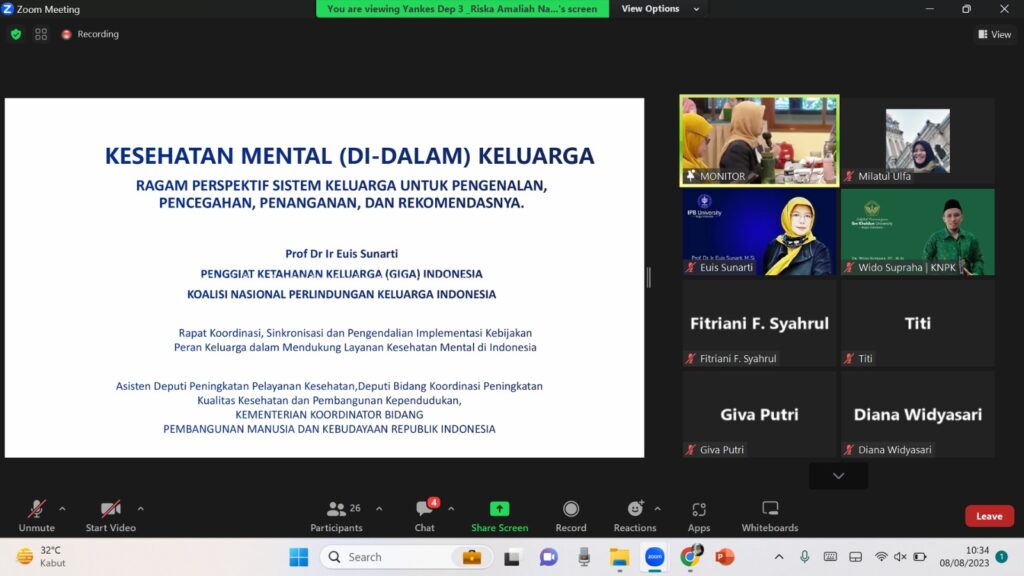Open the Chat panel
1024x576 pixels.
click(x=425, y=515)
